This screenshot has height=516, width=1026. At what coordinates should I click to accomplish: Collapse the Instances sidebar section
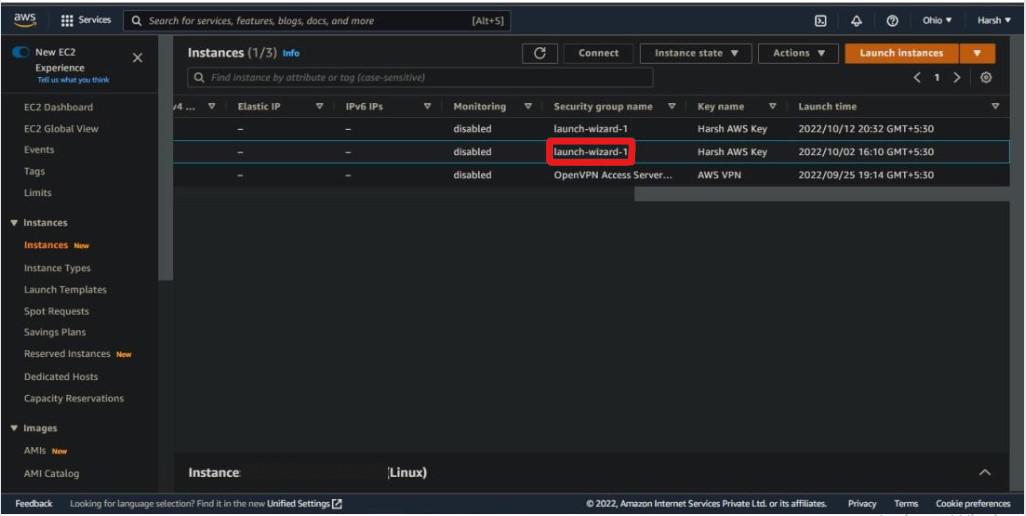point(14,223)
